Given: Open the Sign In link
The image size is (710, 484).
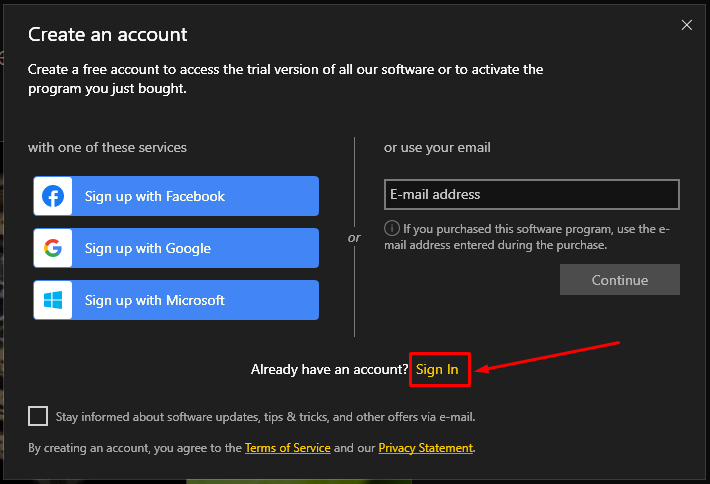Looking at the screenshot, I should tap(437, 370).
